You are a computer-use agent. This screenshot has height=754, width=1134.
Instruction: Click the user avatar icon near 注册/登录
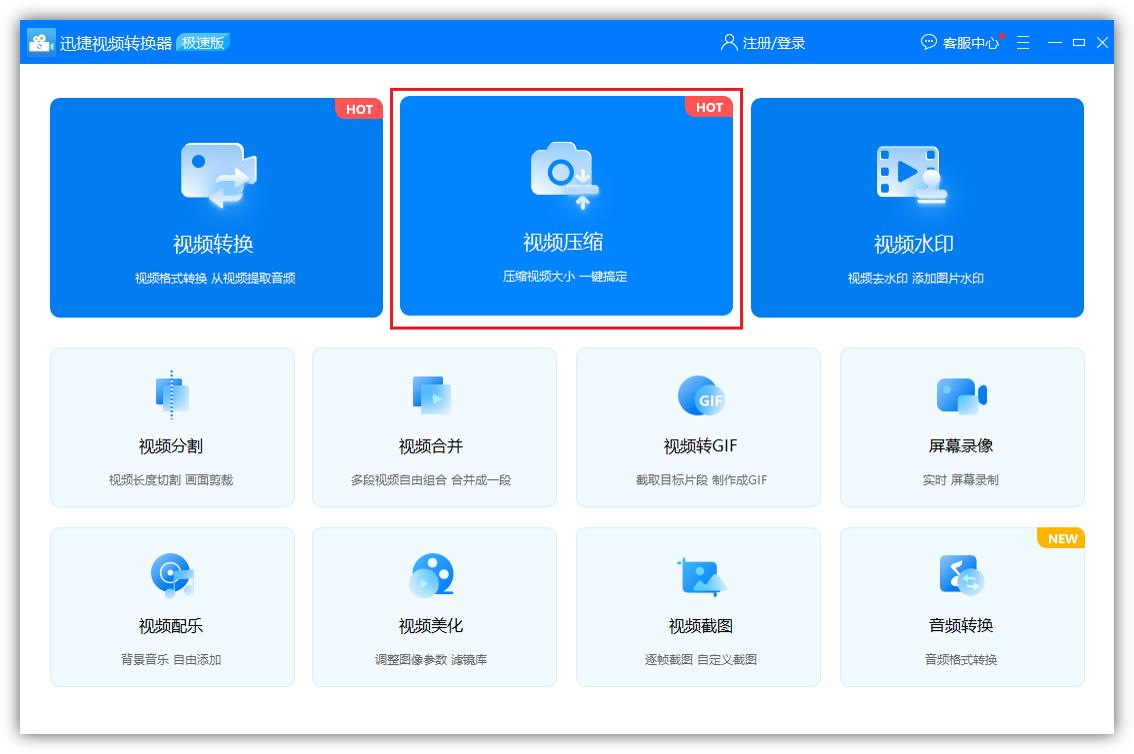coord(727,42)
